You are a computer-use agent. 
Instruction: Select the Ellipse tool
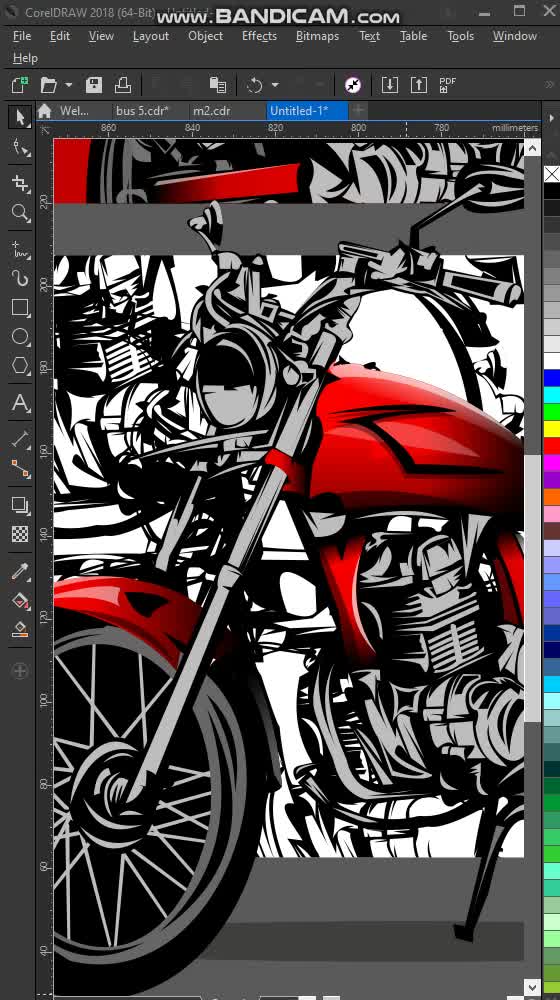coord(20,337)
